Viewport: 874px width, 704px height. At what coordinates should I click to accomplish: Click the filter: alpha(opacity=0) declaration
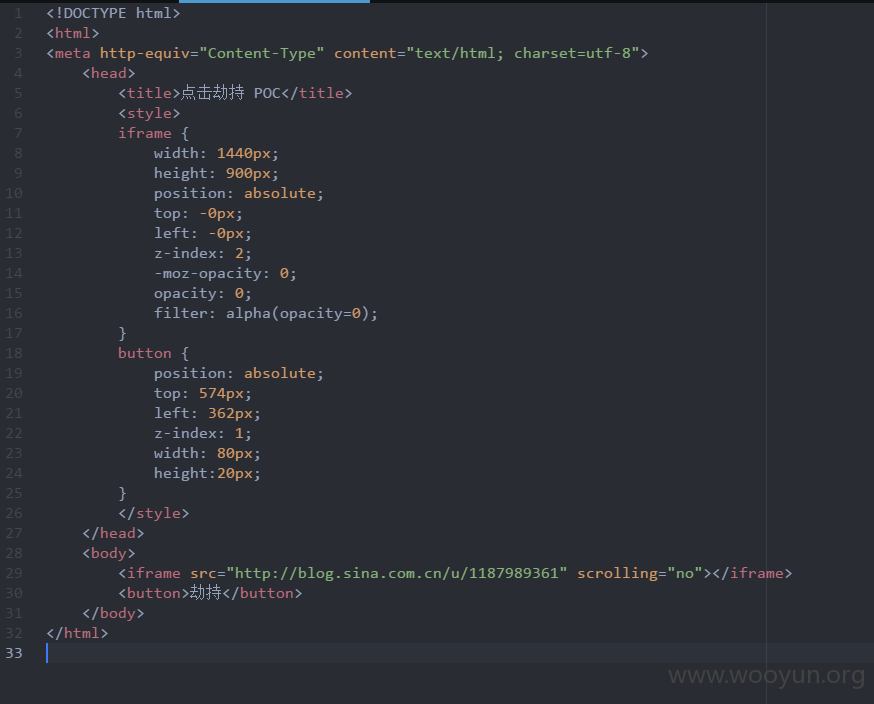point(266,313)
